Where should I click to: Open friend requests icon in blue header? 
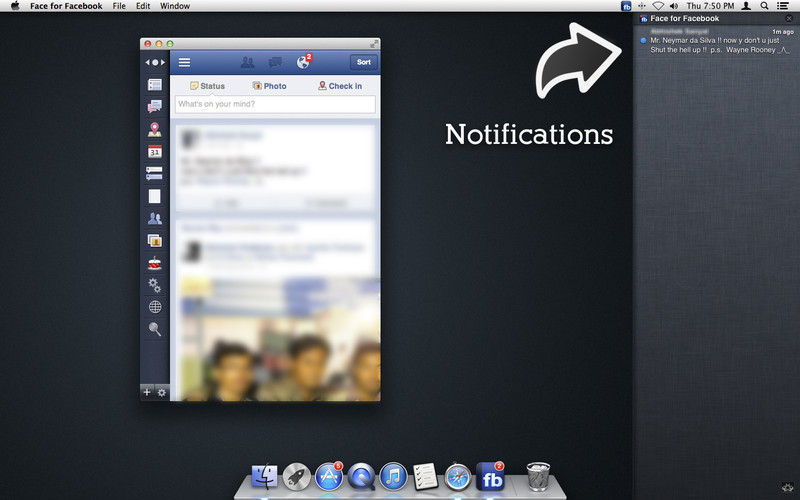coord(247,62)
